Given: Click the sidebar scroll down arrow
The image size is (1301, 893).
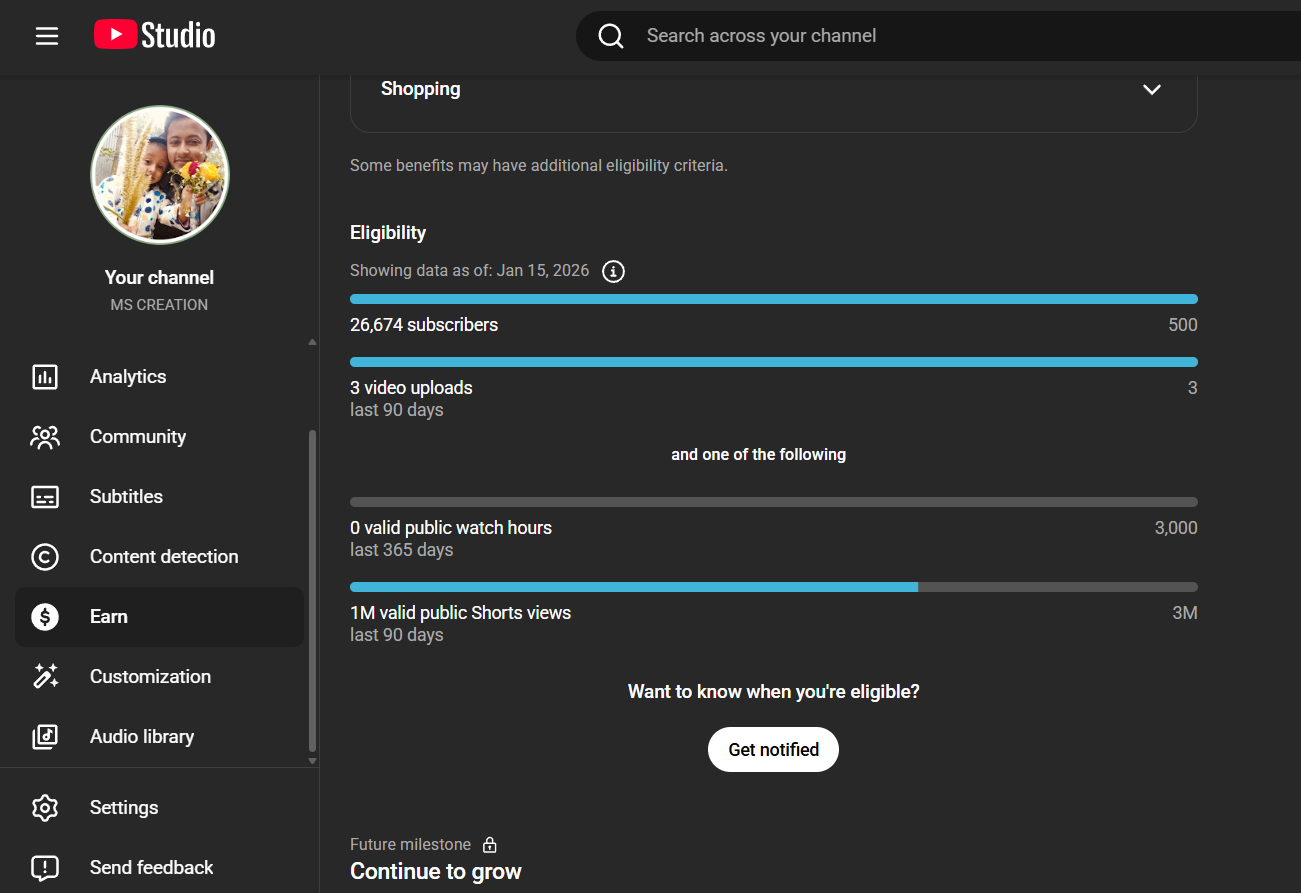Looking at the screenshot, I should pyautogui.click(x=312, y=761).
